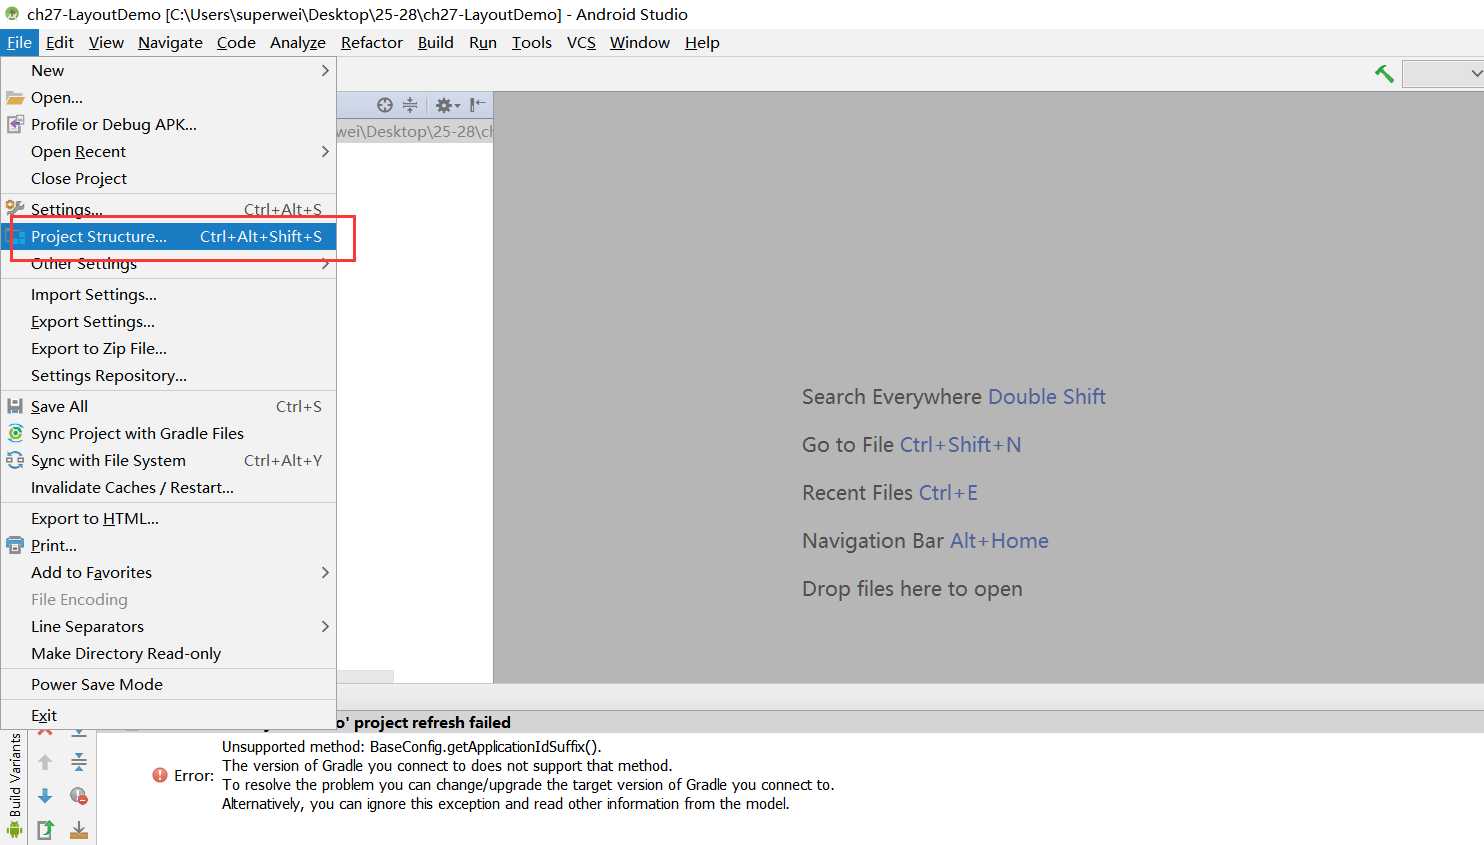Click 'Alternatively, you can ignore this exception' line

pos(506,804)
